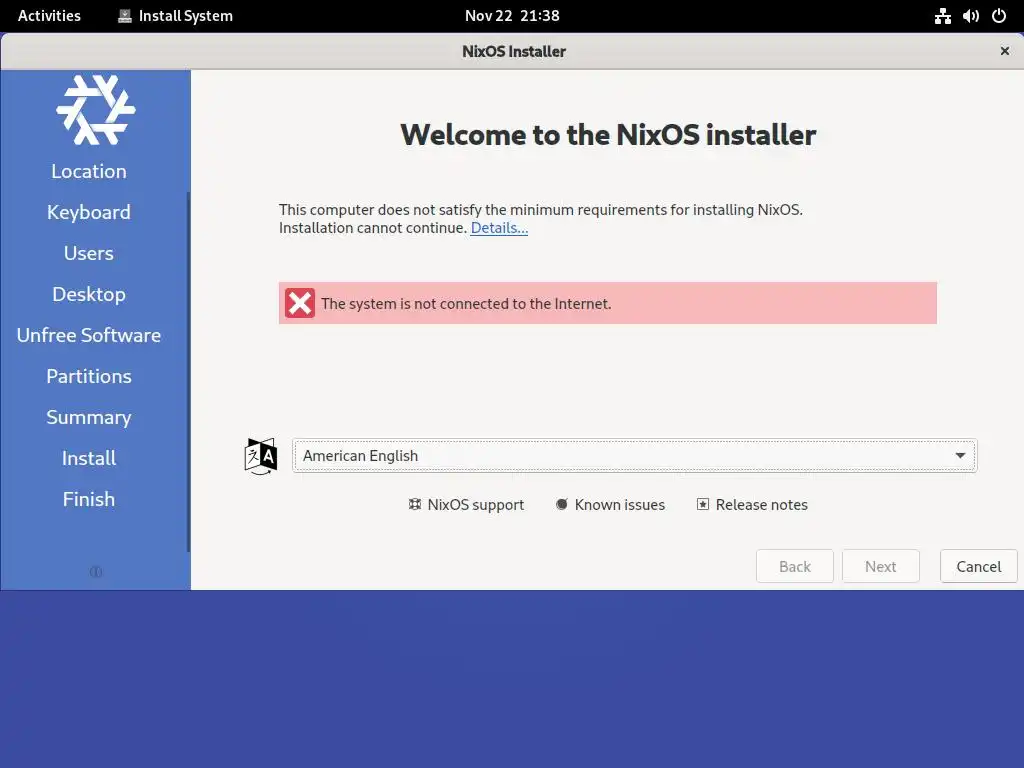Select the Users step in sidebar
1024x768 pixels.
(x=89, y=253)
